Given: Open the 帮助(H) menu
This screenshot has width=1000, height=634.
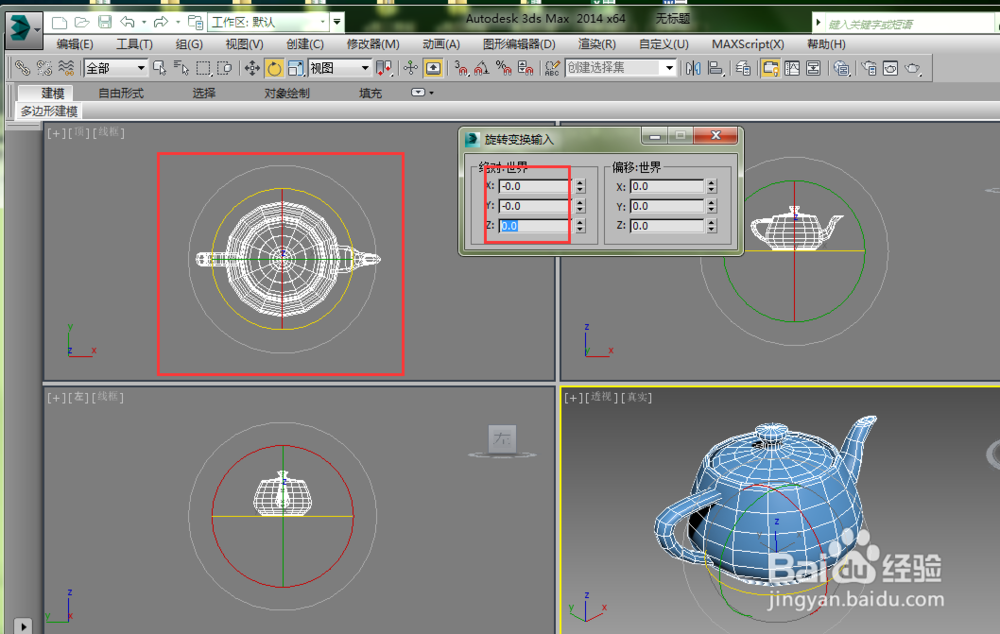Looking at the screenshot, I should pos(827,44).
